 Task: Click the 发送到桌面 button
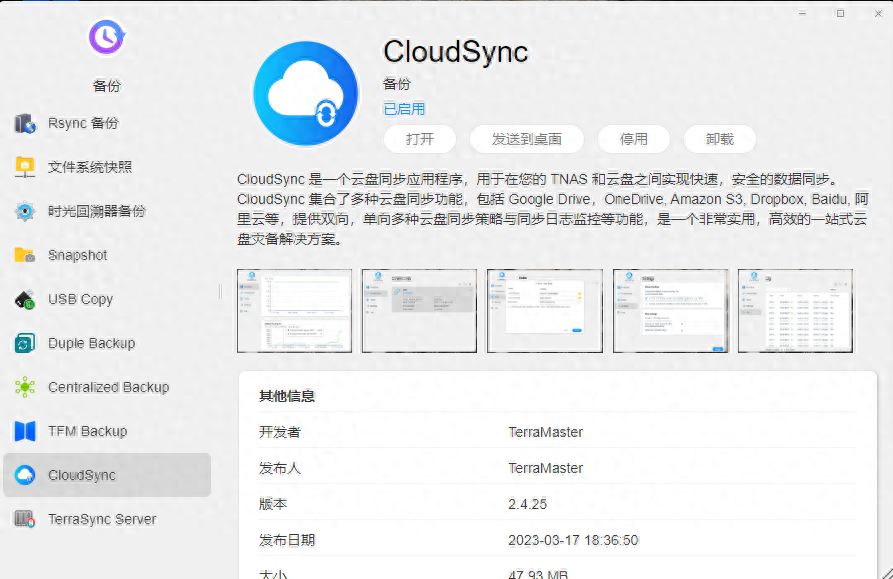pos(527,139)
